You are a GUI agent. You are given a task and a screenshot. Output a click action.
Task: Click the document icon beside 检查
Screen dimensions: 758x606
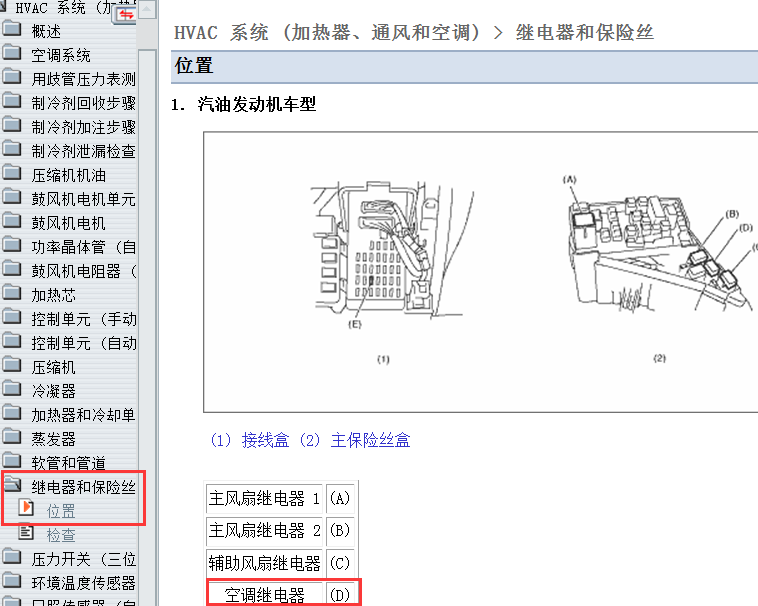26,532
